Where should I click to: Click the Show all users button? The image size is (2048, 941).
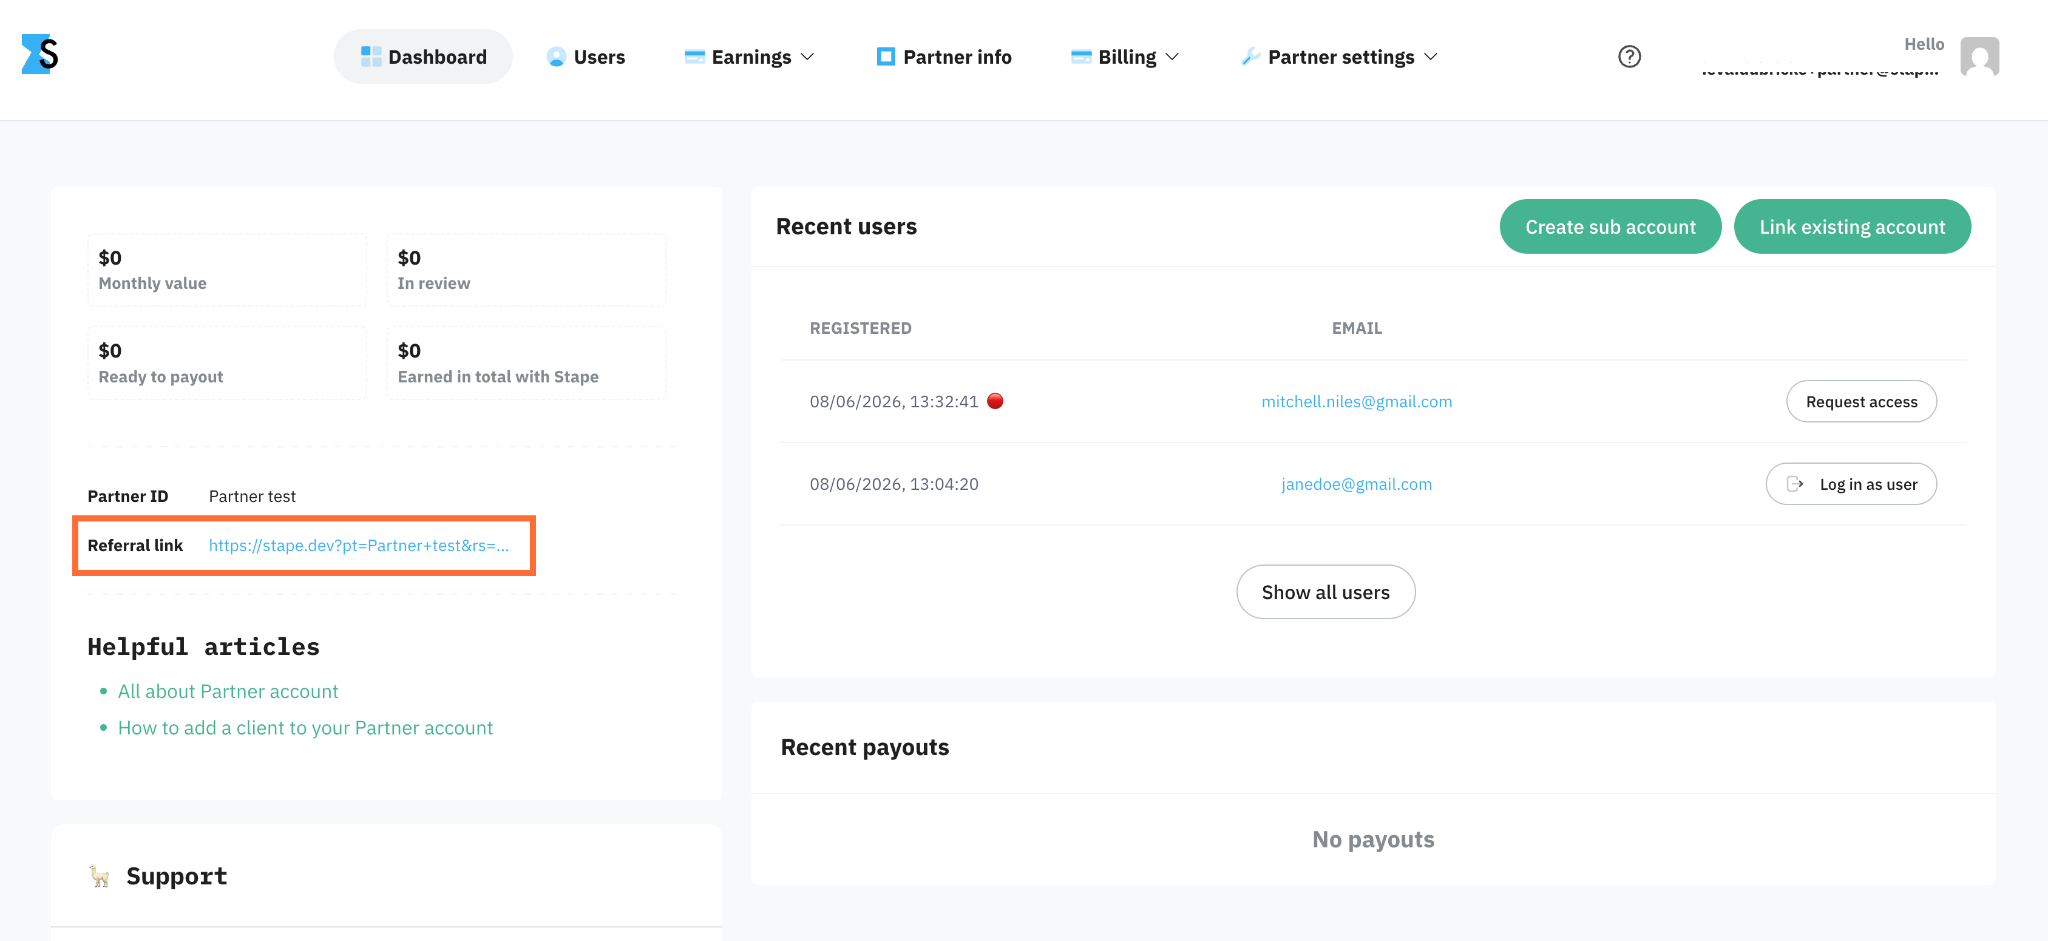(x=1325, y=592)
